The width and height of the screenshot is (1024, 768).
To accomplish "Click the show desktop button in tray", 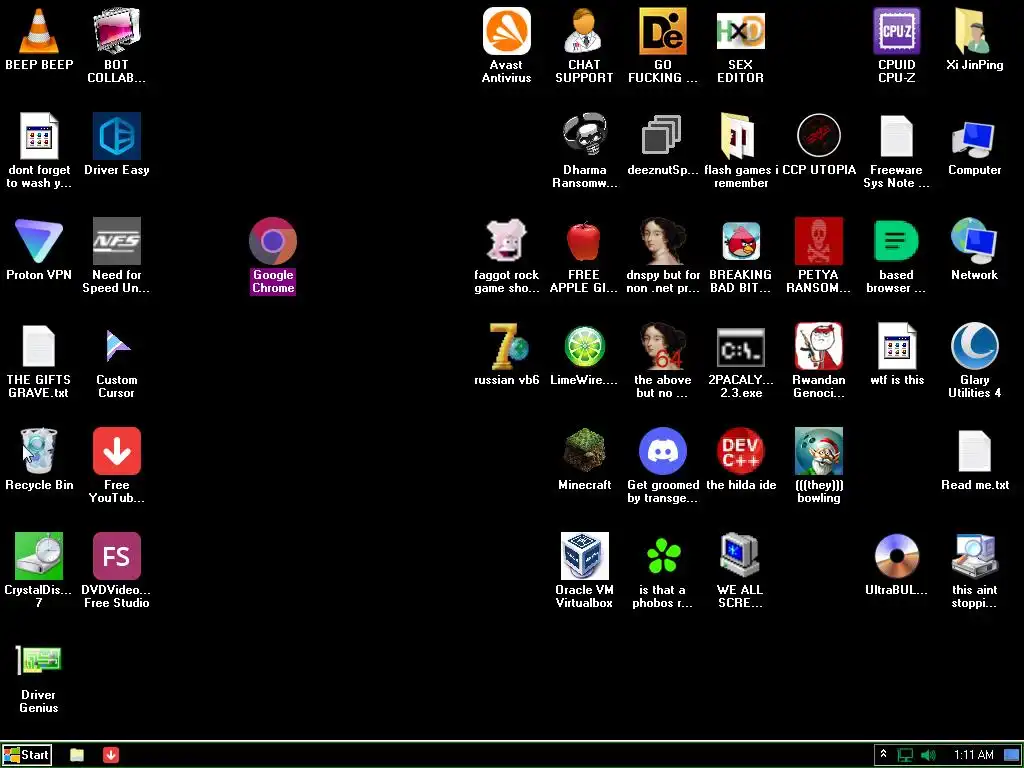I will (1011, 755).
